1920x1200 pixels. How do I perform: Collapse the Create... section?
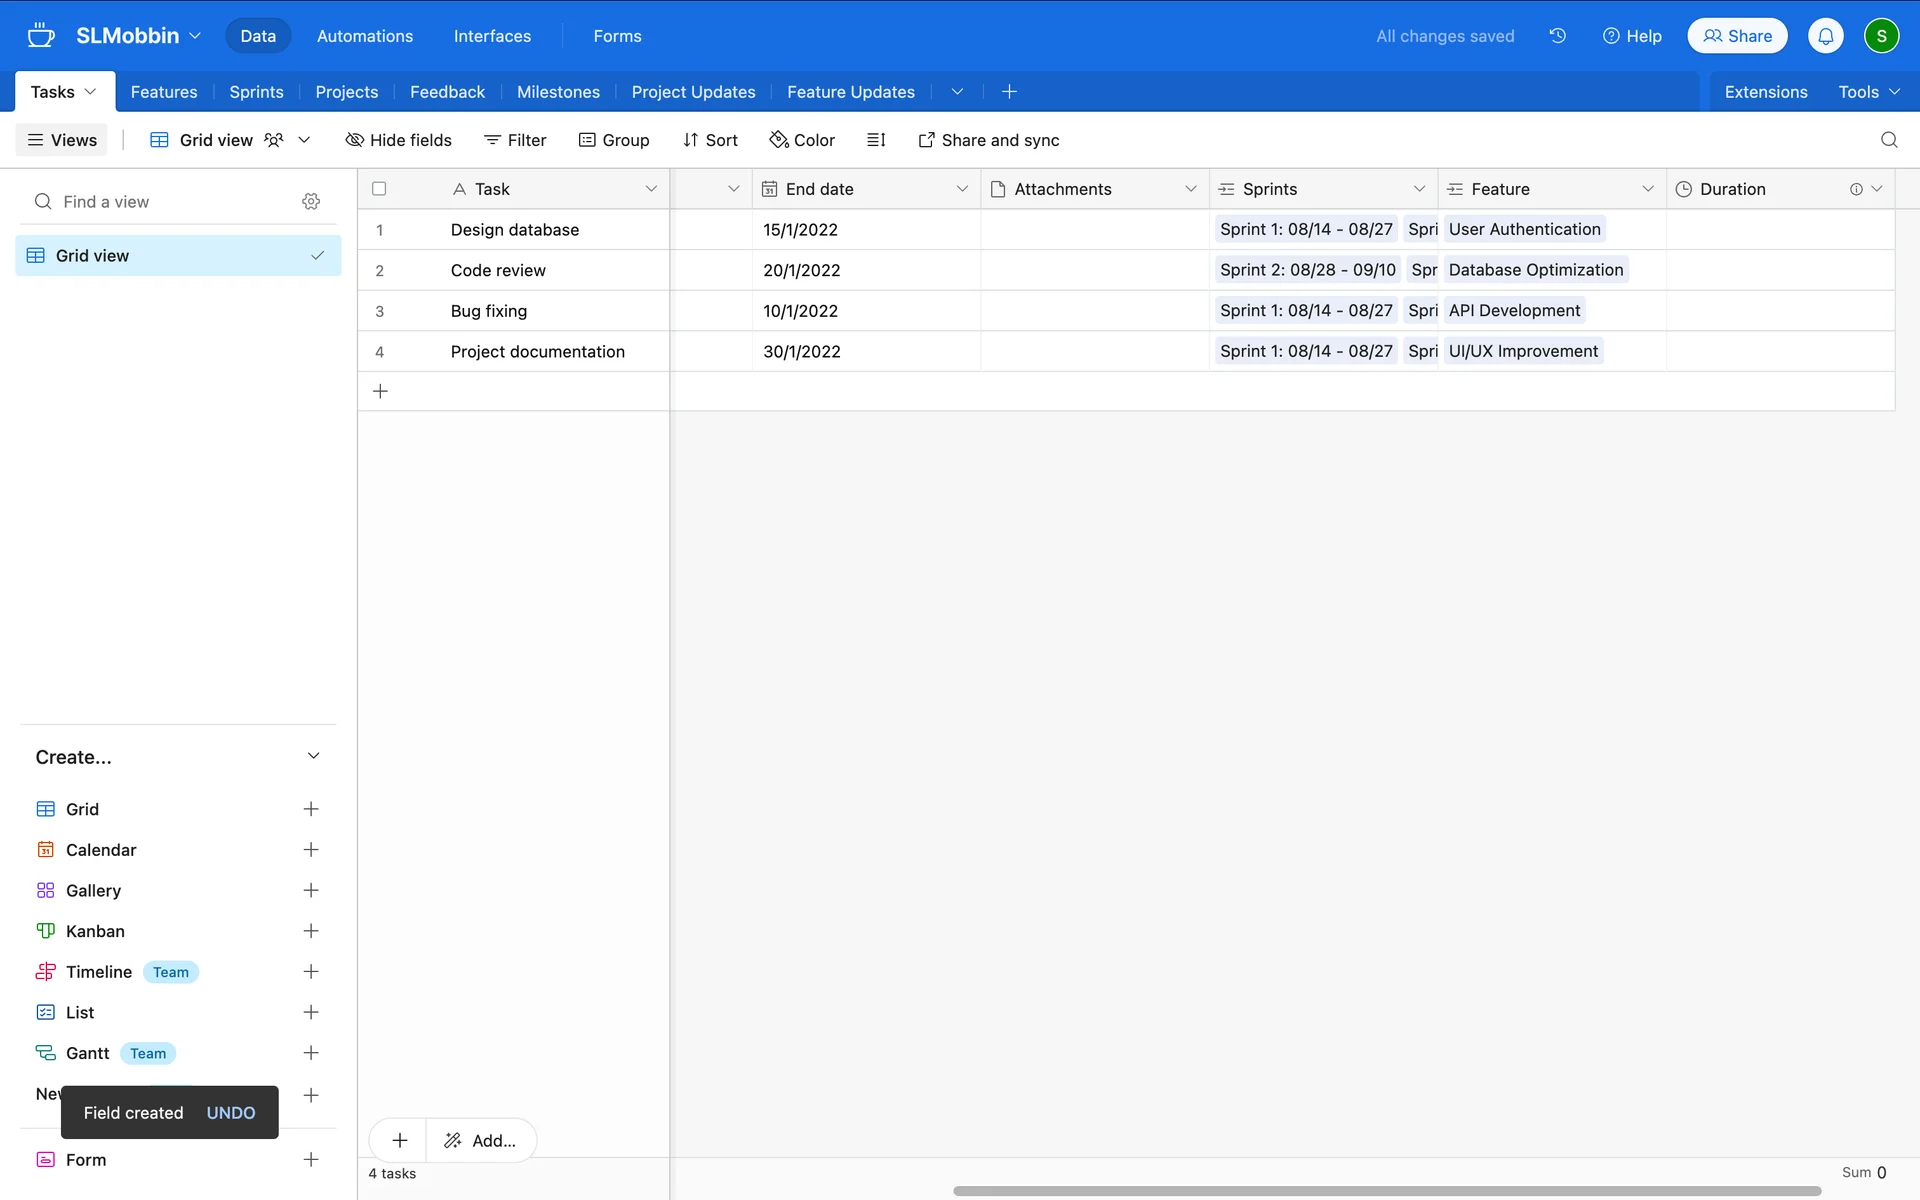[313, 757]
